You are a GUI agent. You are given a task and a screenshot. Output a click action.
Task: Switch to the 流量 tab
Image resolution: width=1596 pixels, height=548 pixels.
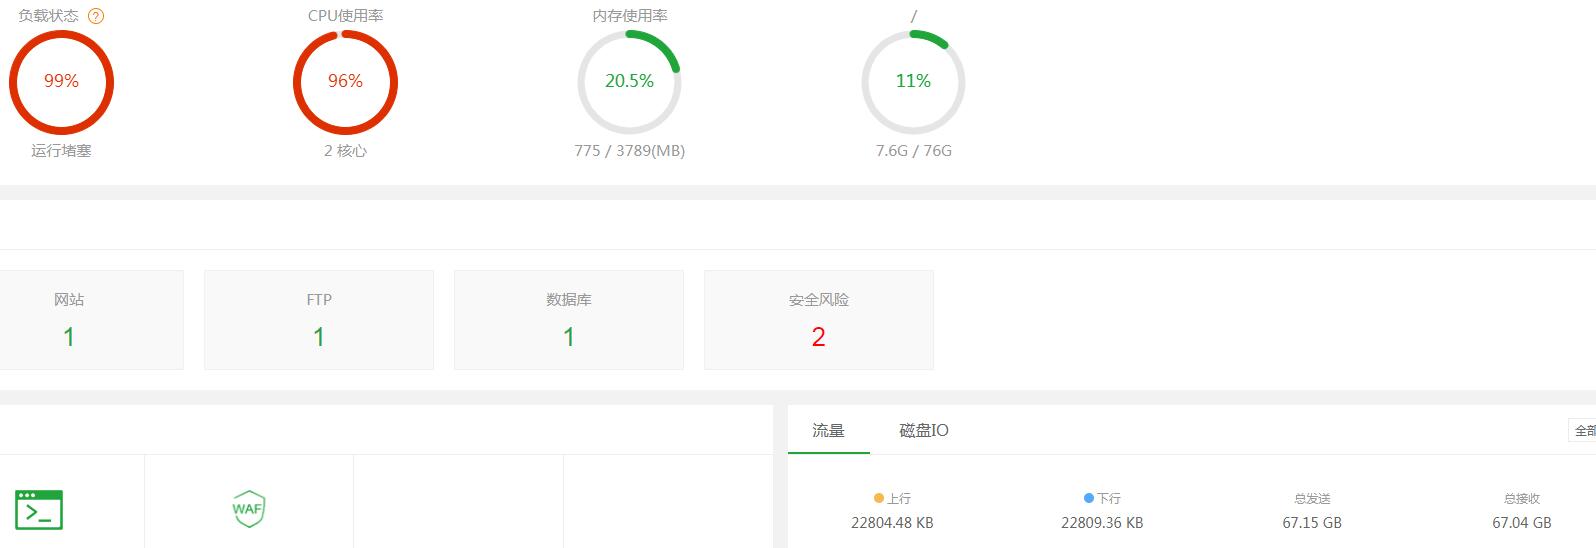[x=828, y=431]
